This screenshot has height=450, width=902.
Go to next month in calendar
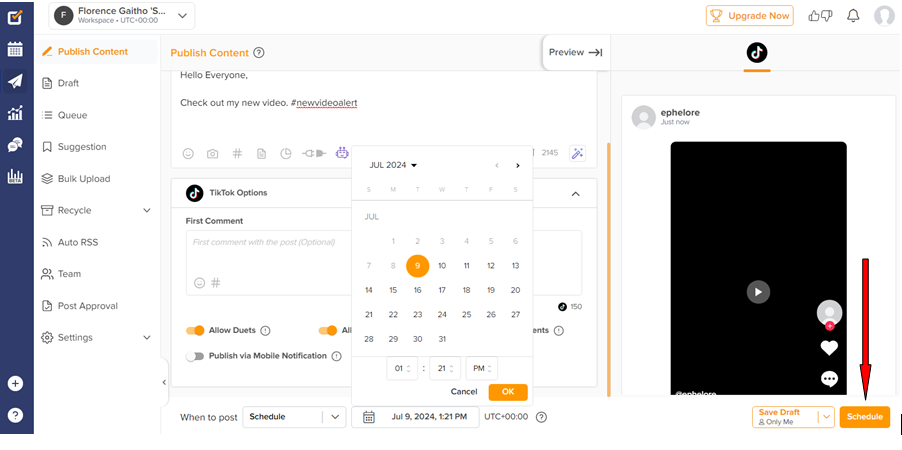tap(518, 166)
